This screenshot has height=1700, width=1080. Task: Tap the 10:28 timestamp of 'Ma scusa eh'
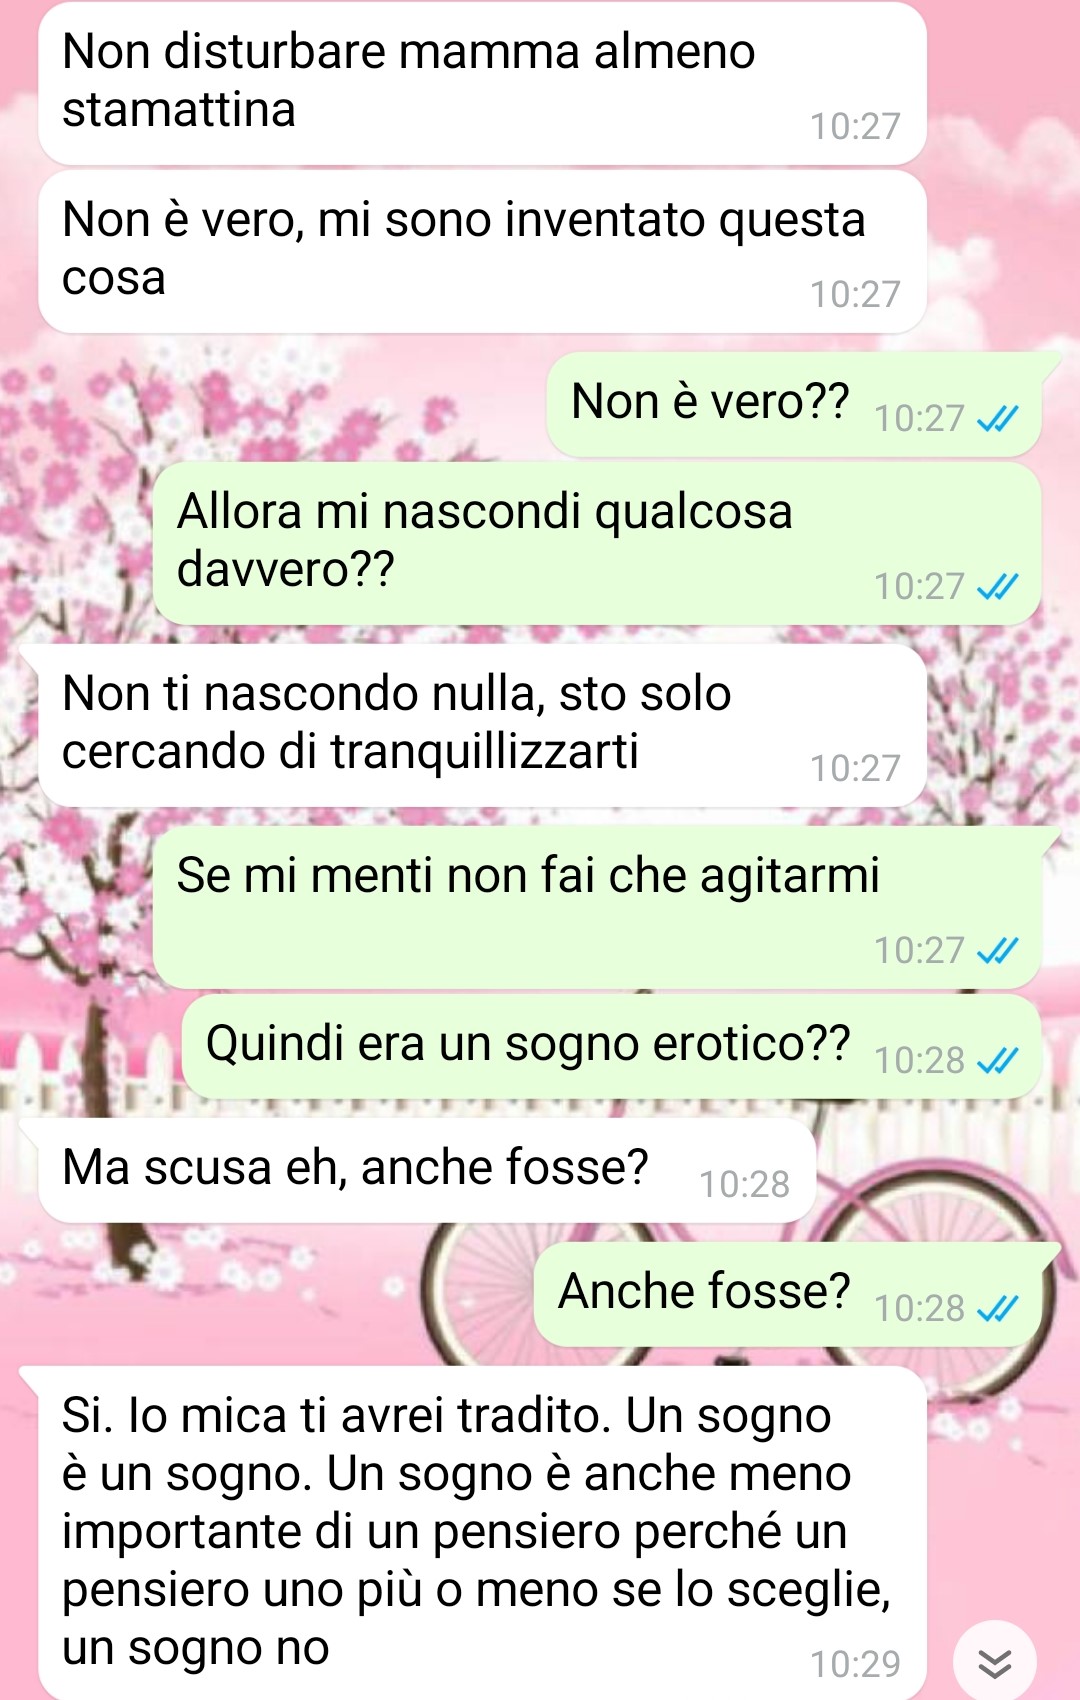(744, 1184)
